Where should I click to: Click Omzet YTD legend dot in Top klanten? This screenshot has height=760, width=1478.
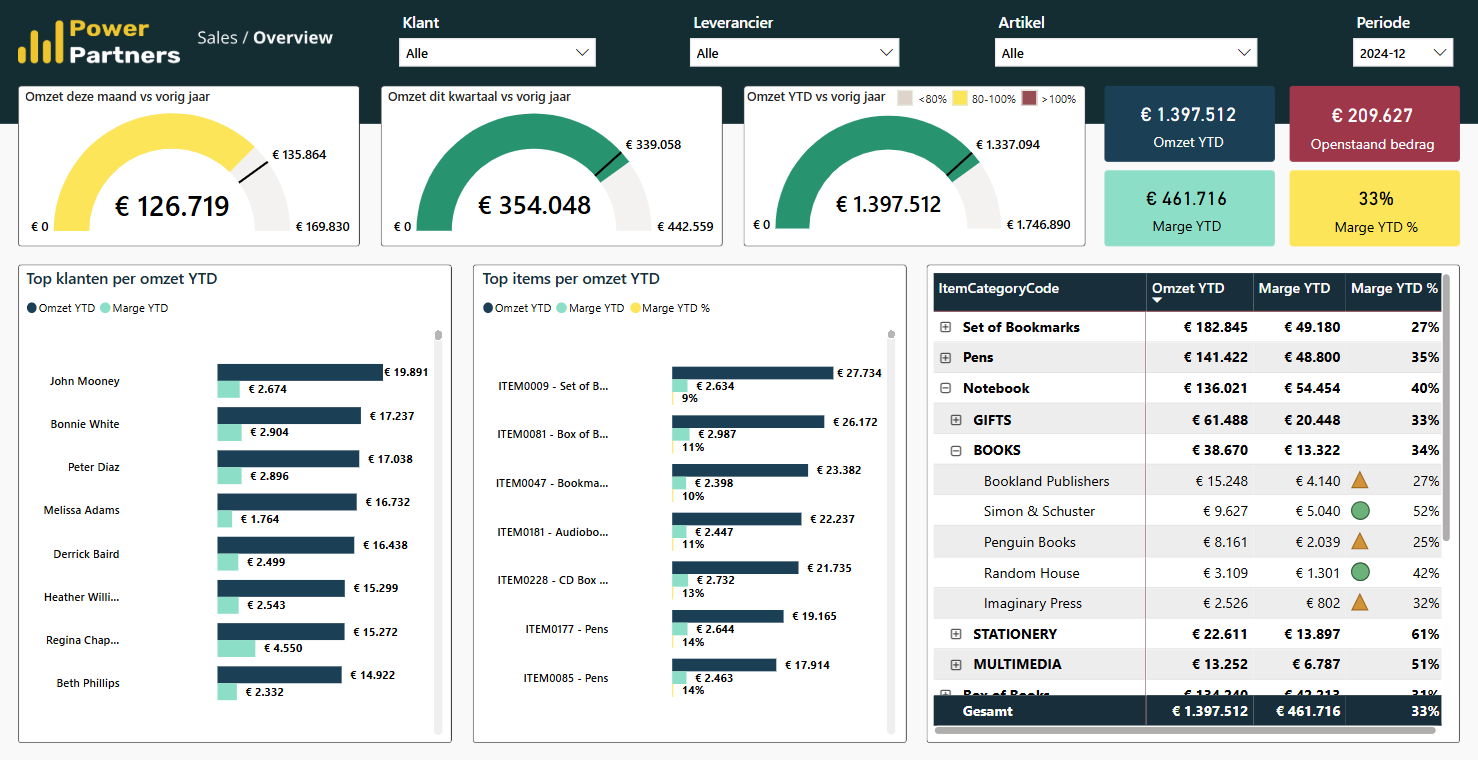(x=32, y=308)
